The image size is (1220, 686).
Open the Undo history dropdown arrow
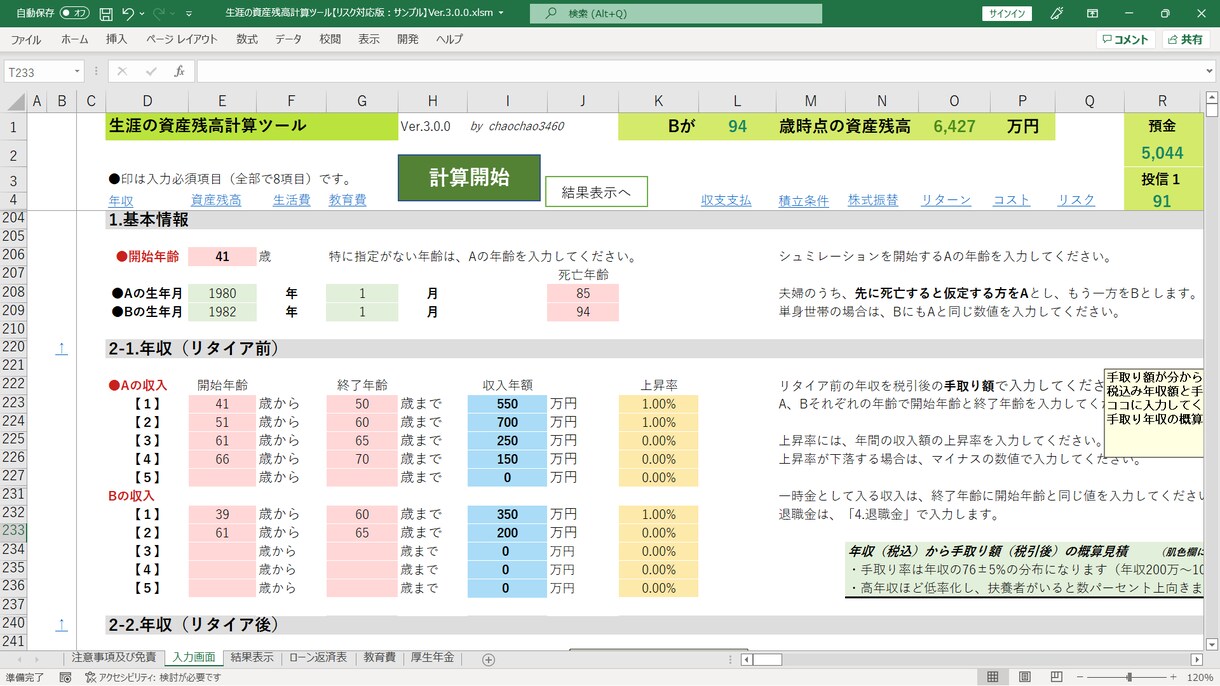coord(143,14)
